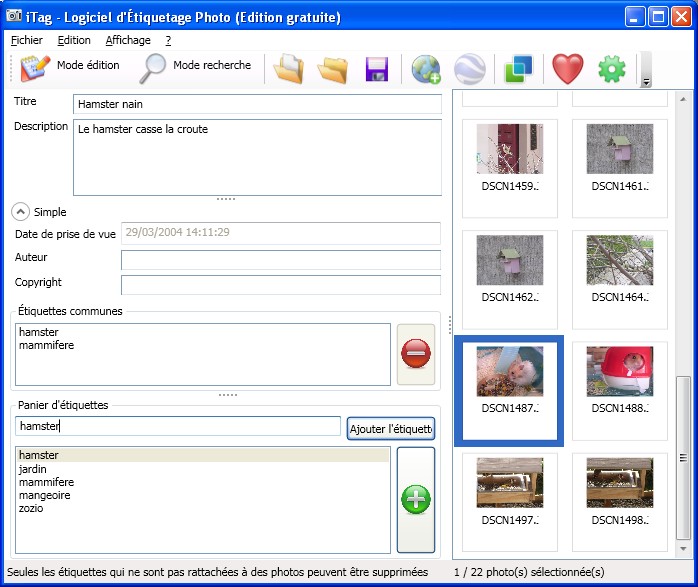This screenshot has width=698, height=587.
Task: Click the open files folder icon
Action: (x=288, y=69)
